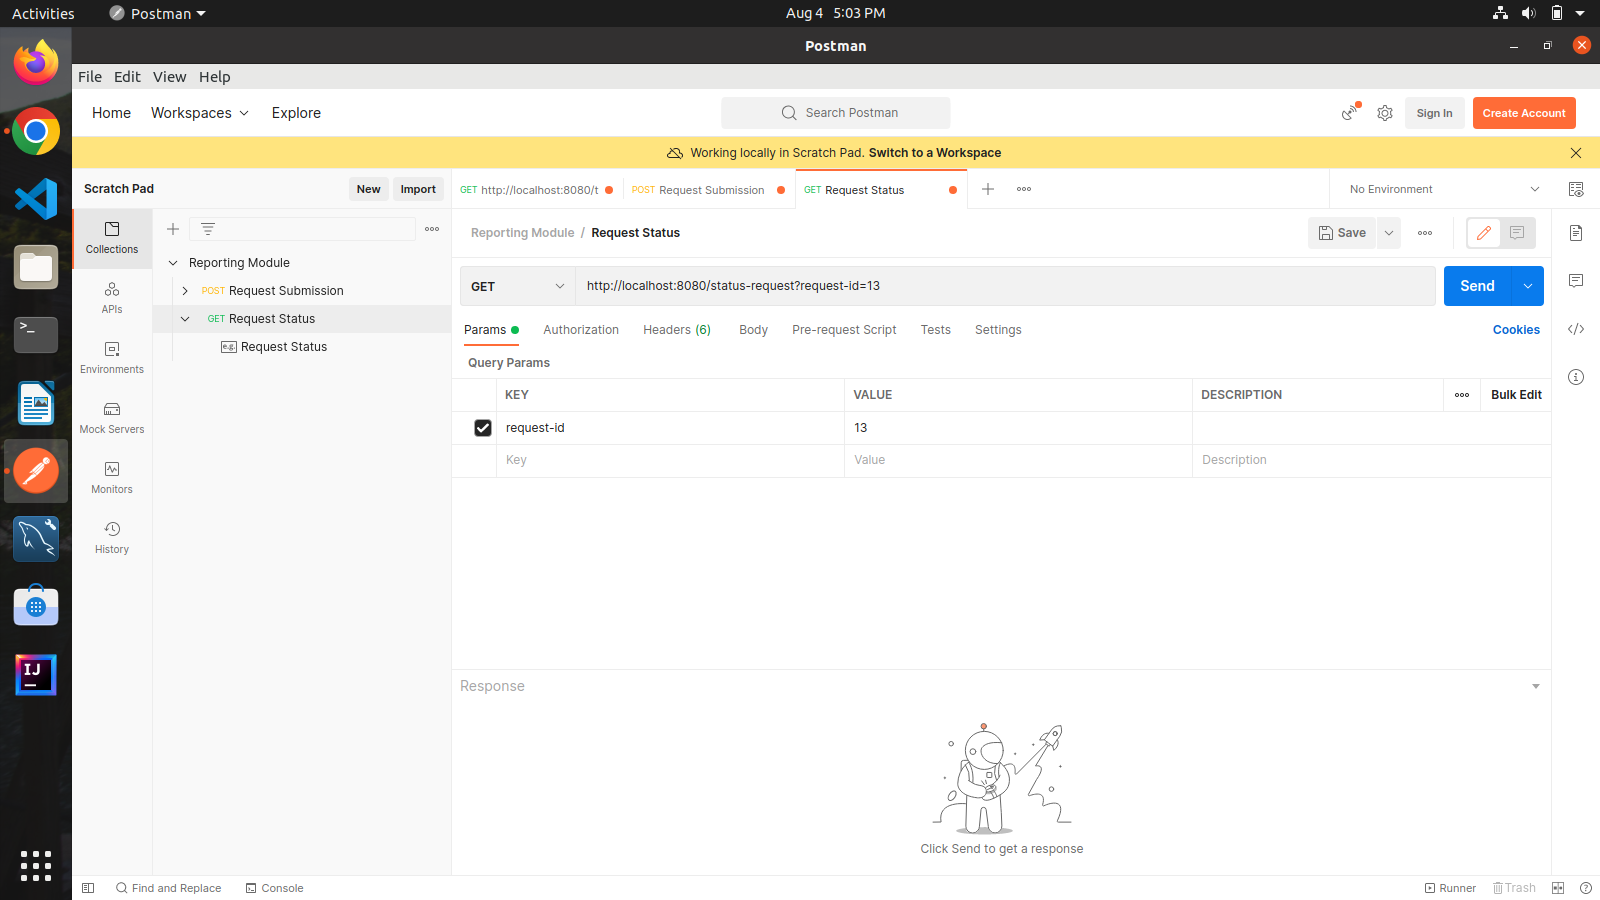Viewport: 1600px width, 900px height.
Task: Open a new request tab with plus
Action: (x=988, y=189)
